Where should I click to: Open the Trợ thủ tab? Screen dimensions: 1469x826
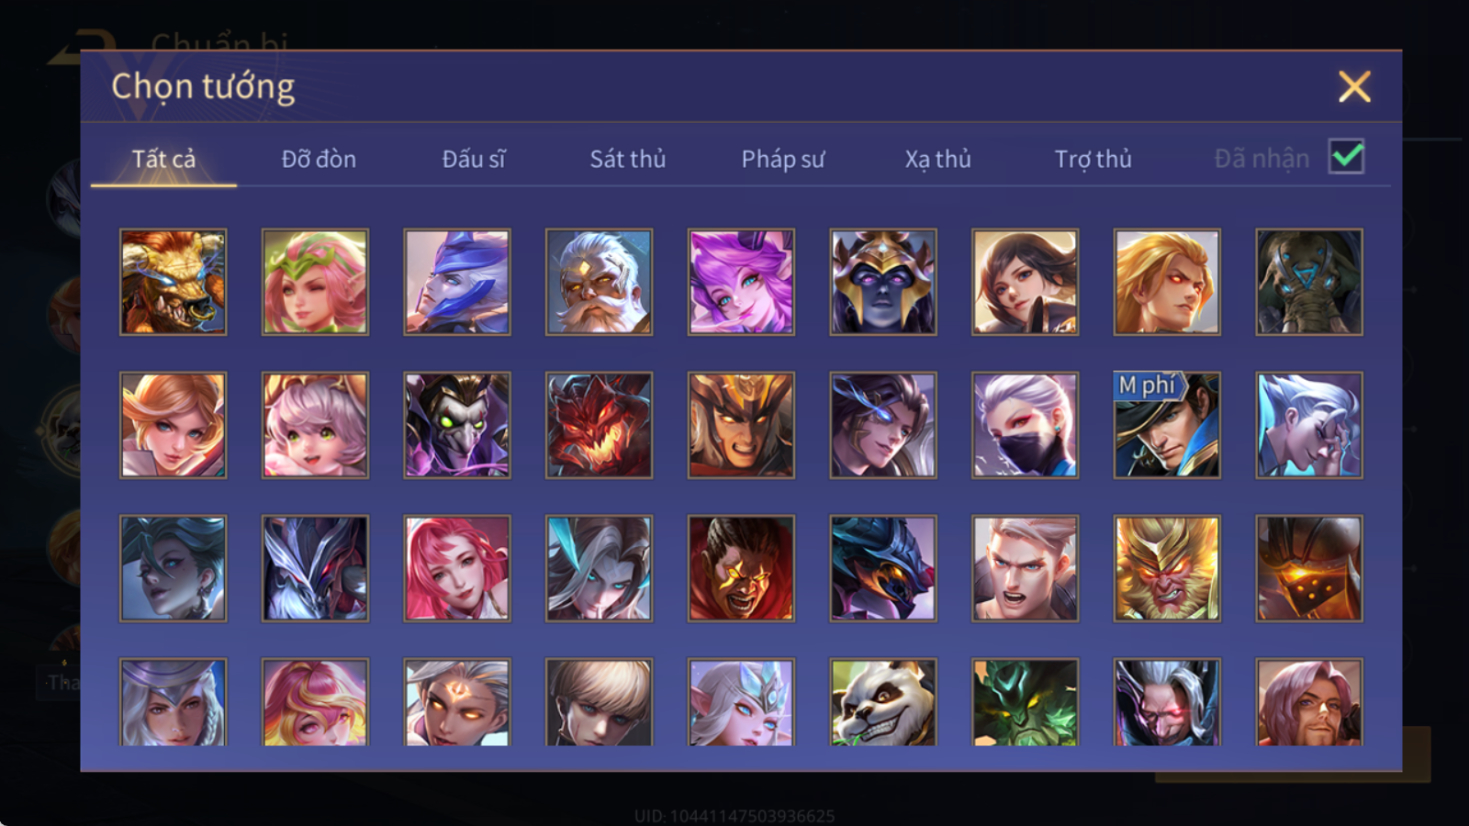pos(1093,159)
